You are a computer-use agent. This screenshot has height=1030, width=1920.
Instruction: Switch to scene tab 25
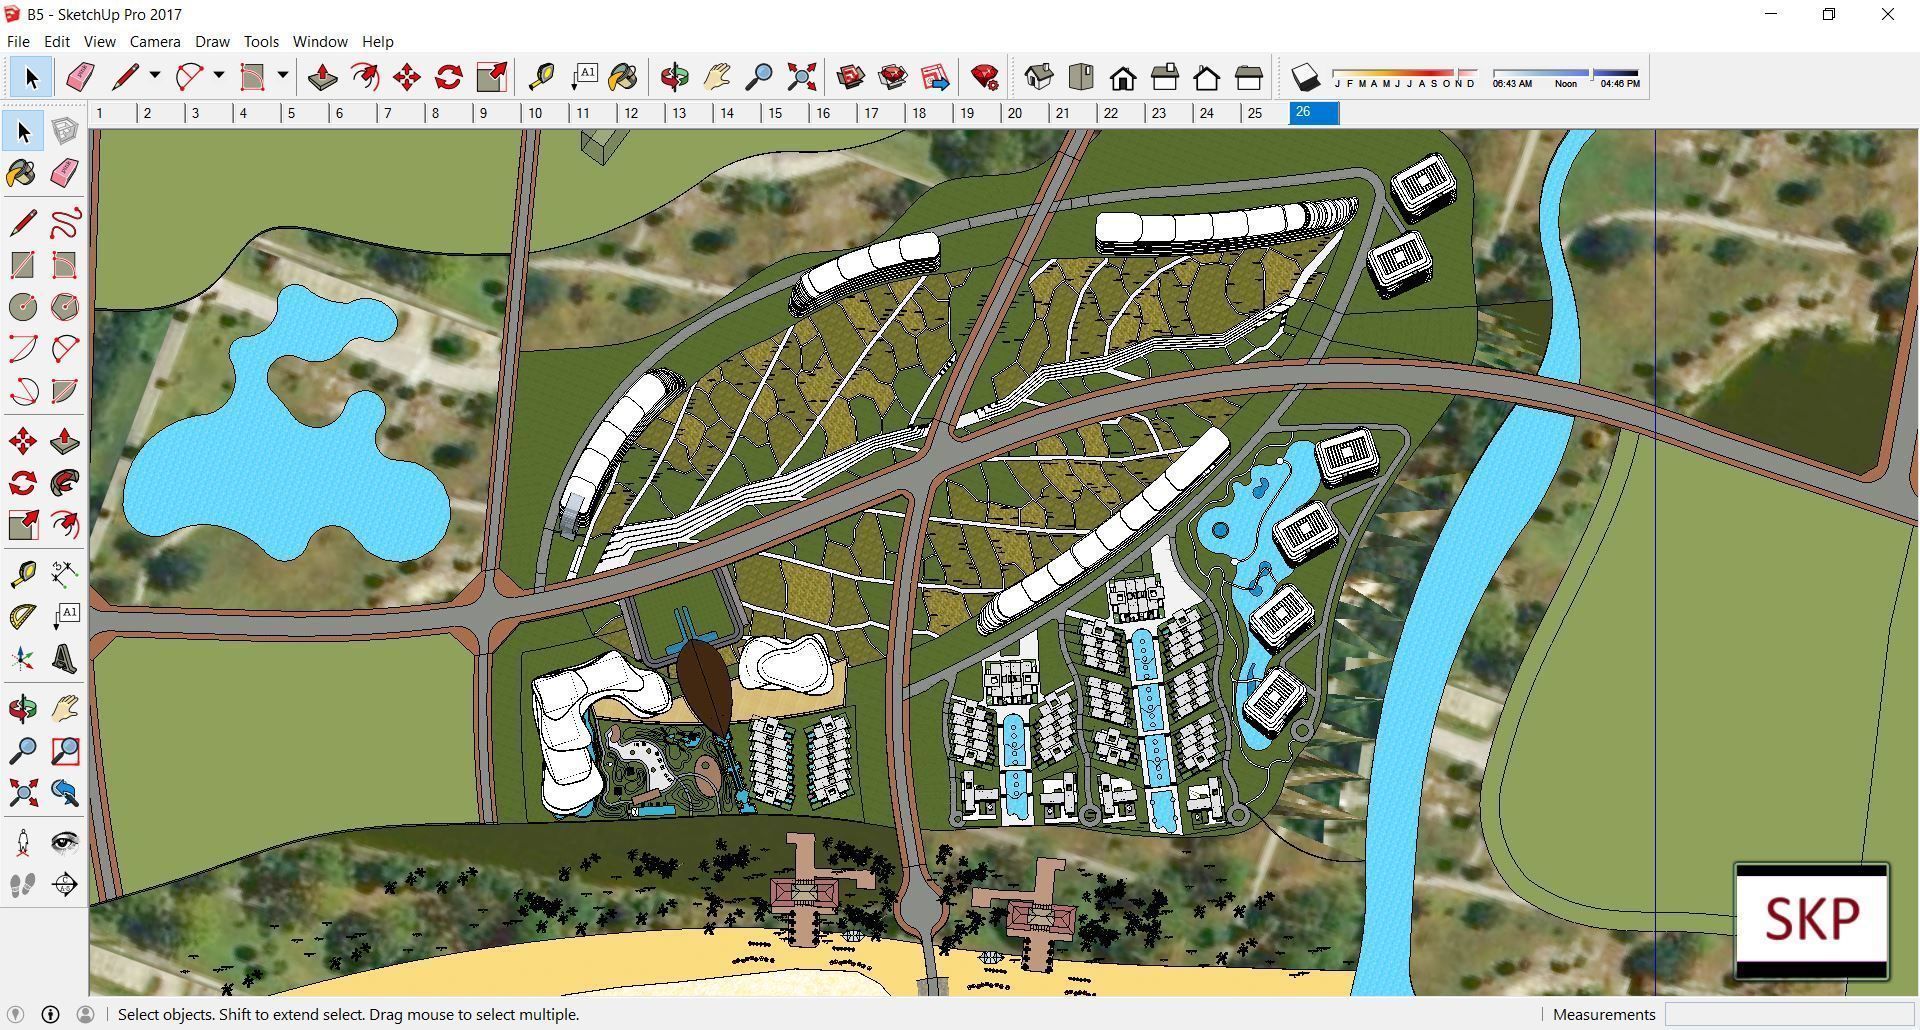pos(1266,113)
